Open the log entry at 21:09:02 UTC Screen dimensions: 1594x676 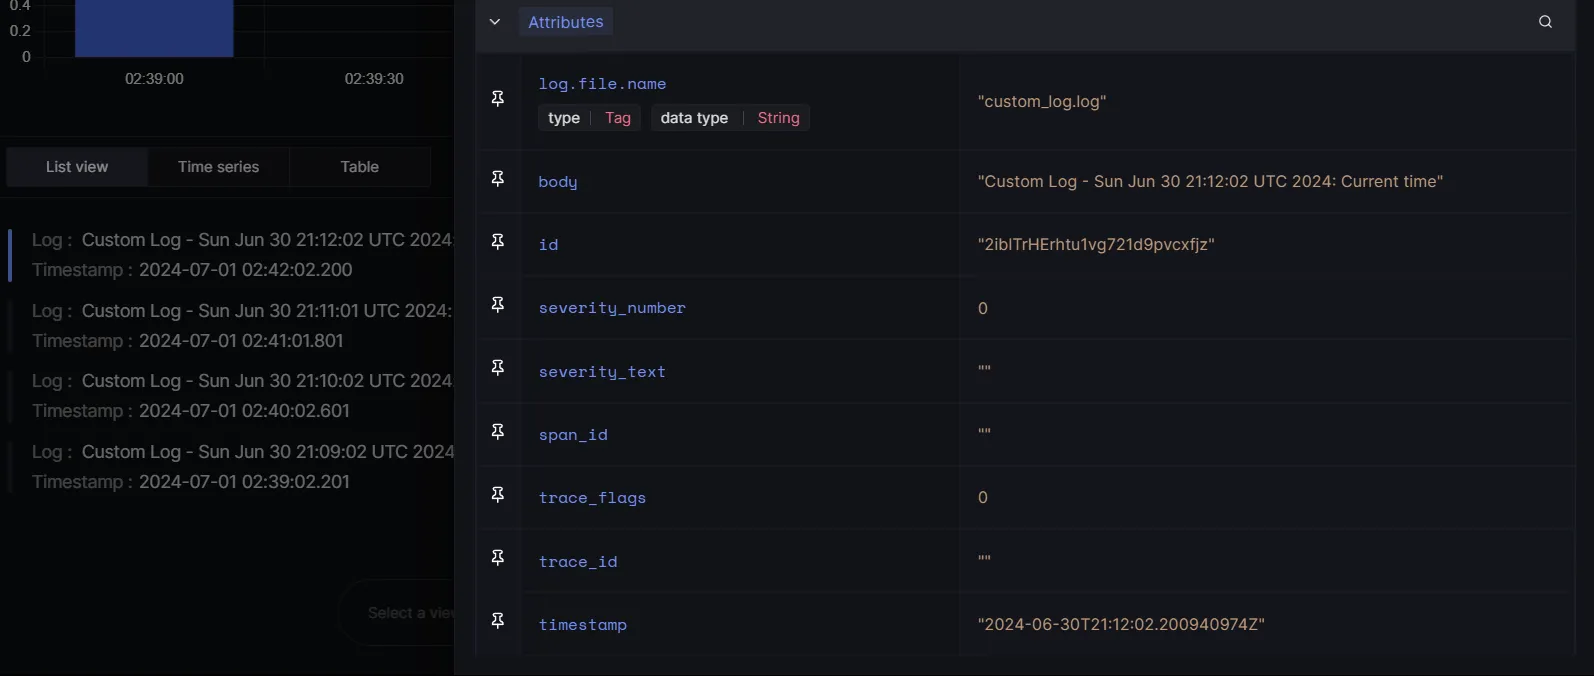click(232, 467)
